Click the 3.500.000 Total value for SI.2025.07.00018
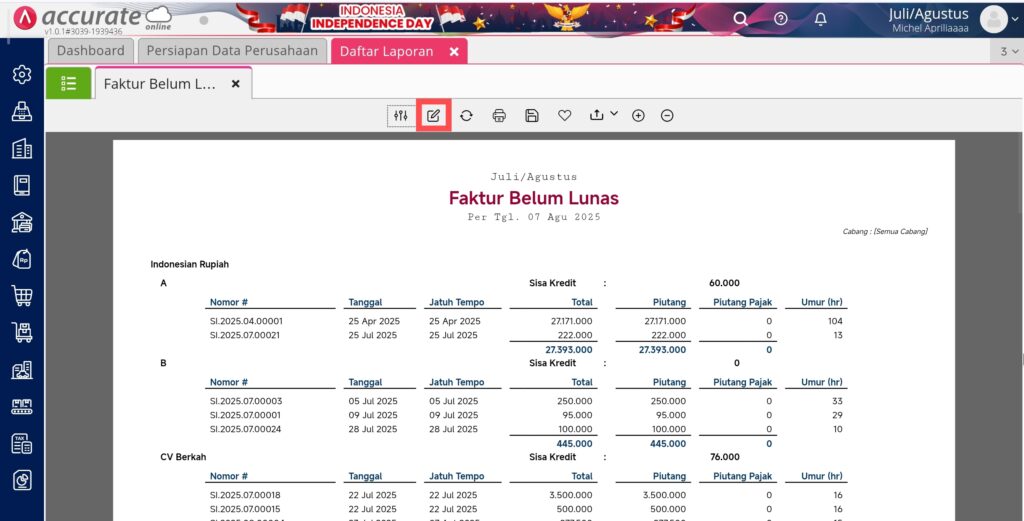1024x521 pixels. coord(571,495)
